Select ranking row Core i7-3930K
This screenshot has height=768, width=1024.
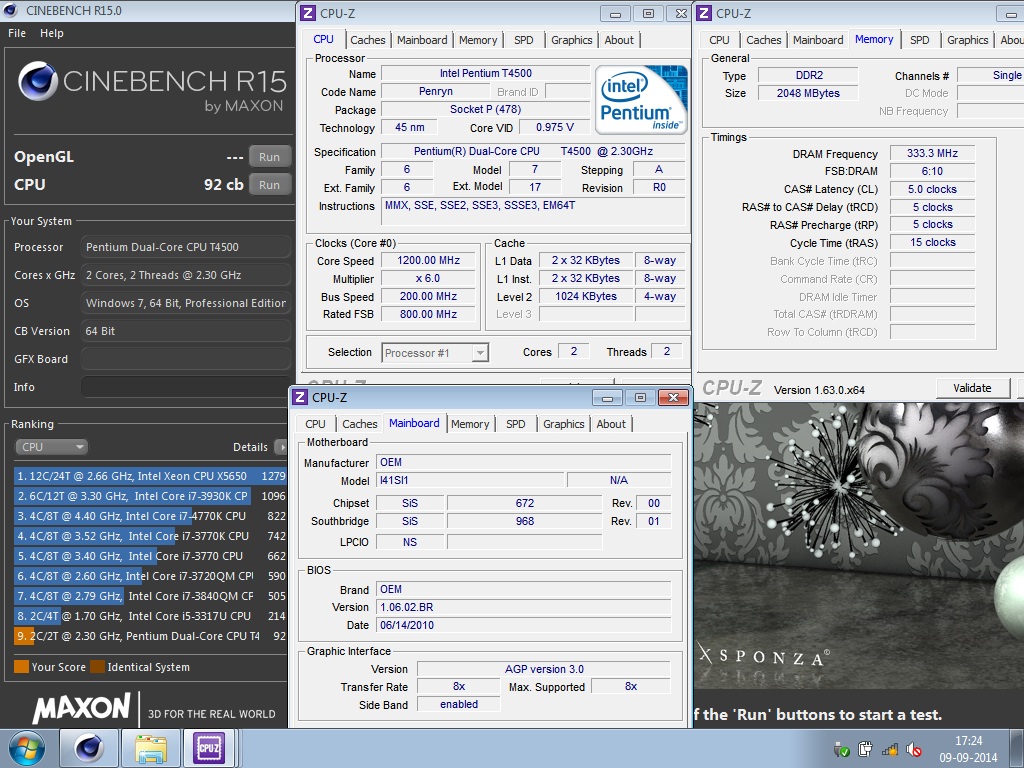[150, 496]
